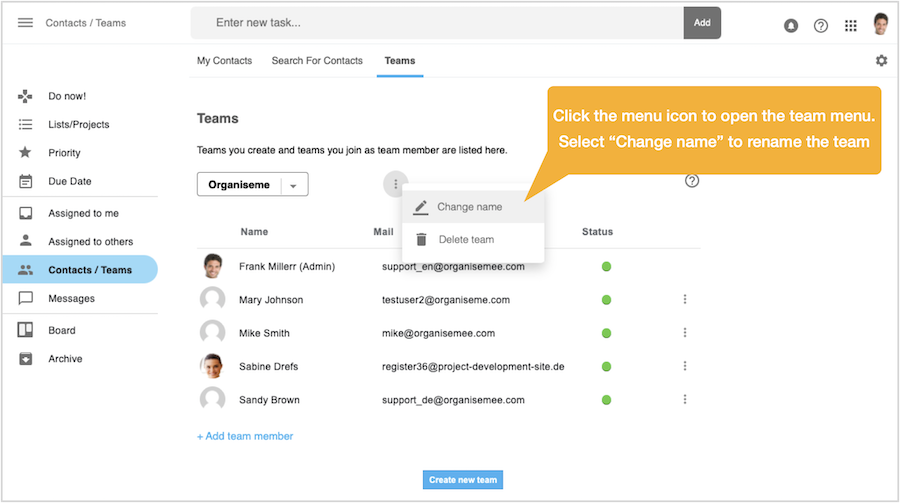
Task: Click the help icon beside the teams table
Action: [692, 181]
